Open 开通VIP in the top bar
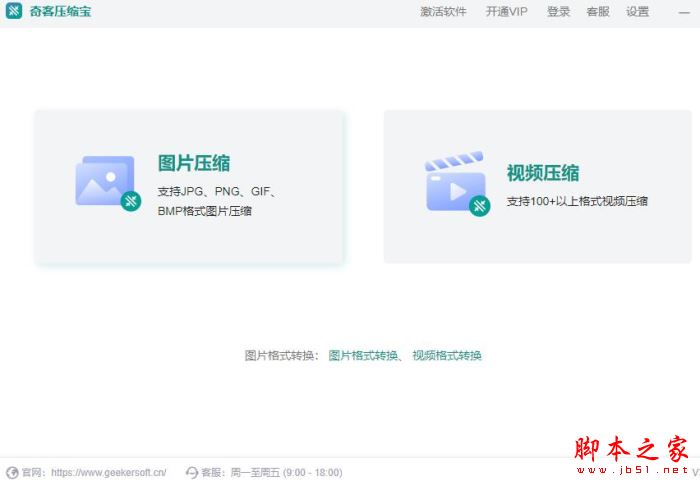This screenshot has width=700, height=481. (506, 12)
